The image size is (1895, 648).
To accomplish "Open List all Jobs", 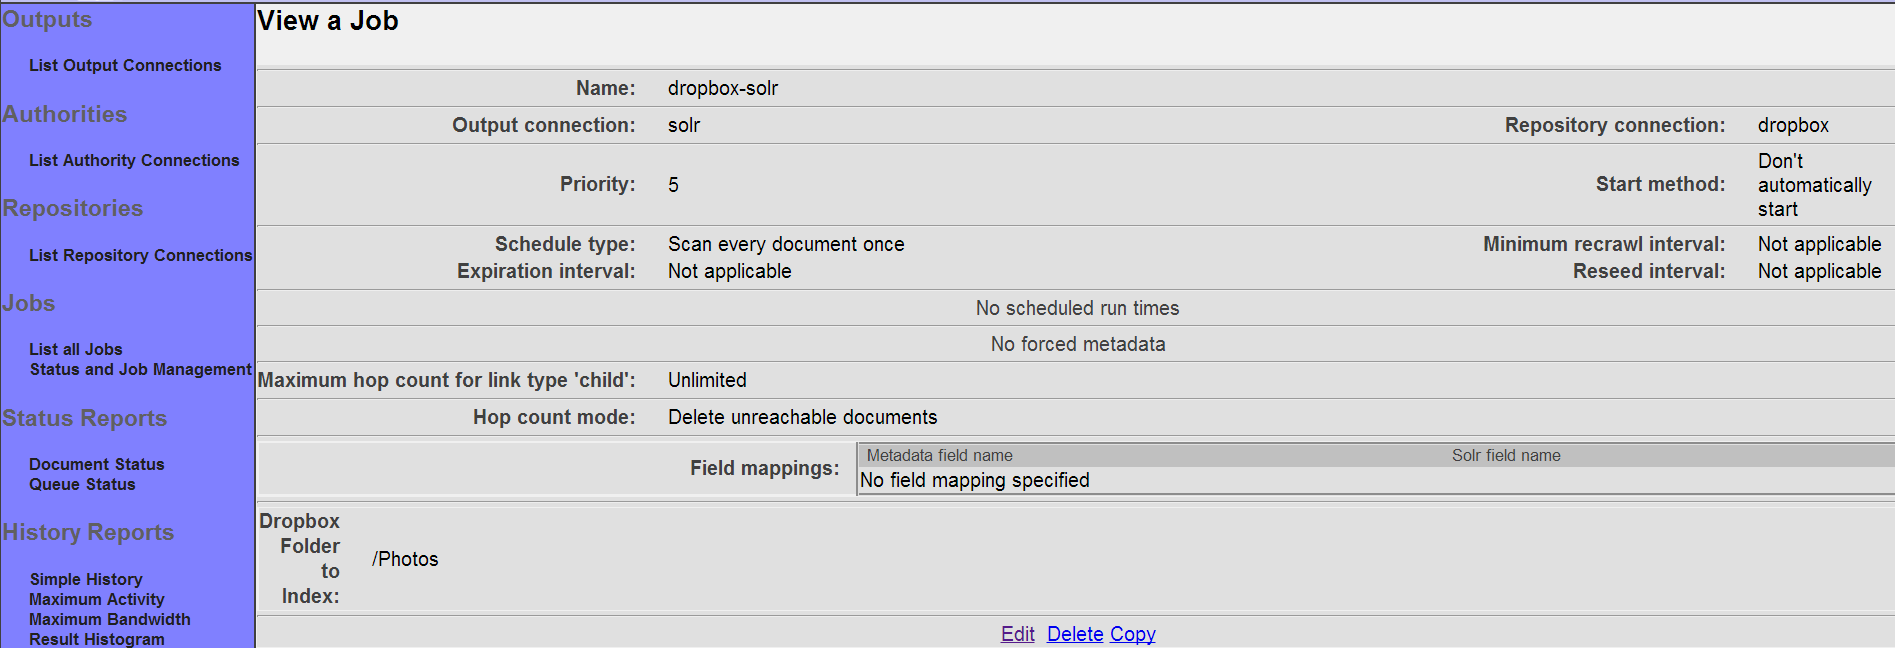I will (x=76, y=349).
